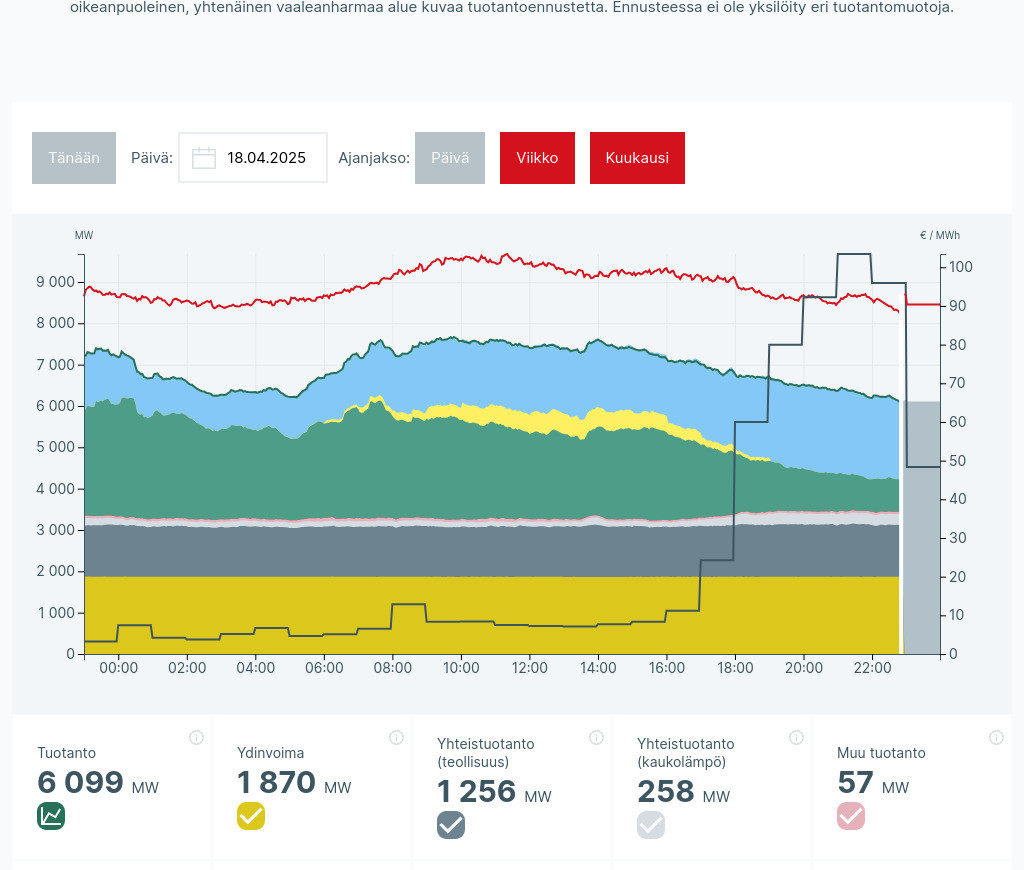
Task: Uncheck the yellow Ydinvoima checkbox
Action: click(251, 816)
